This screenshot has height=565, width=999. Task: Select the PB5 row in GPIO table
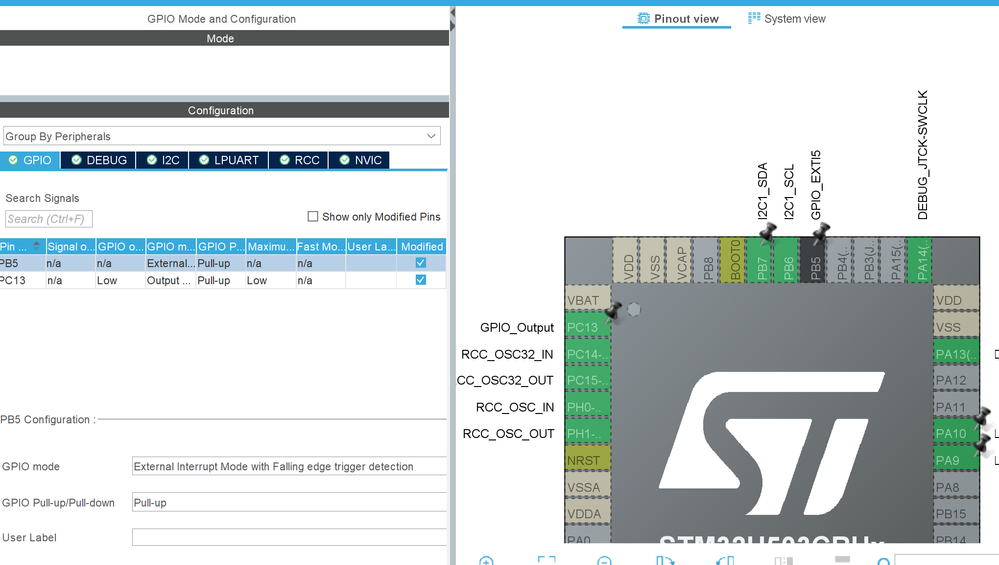tap(223, 263)
